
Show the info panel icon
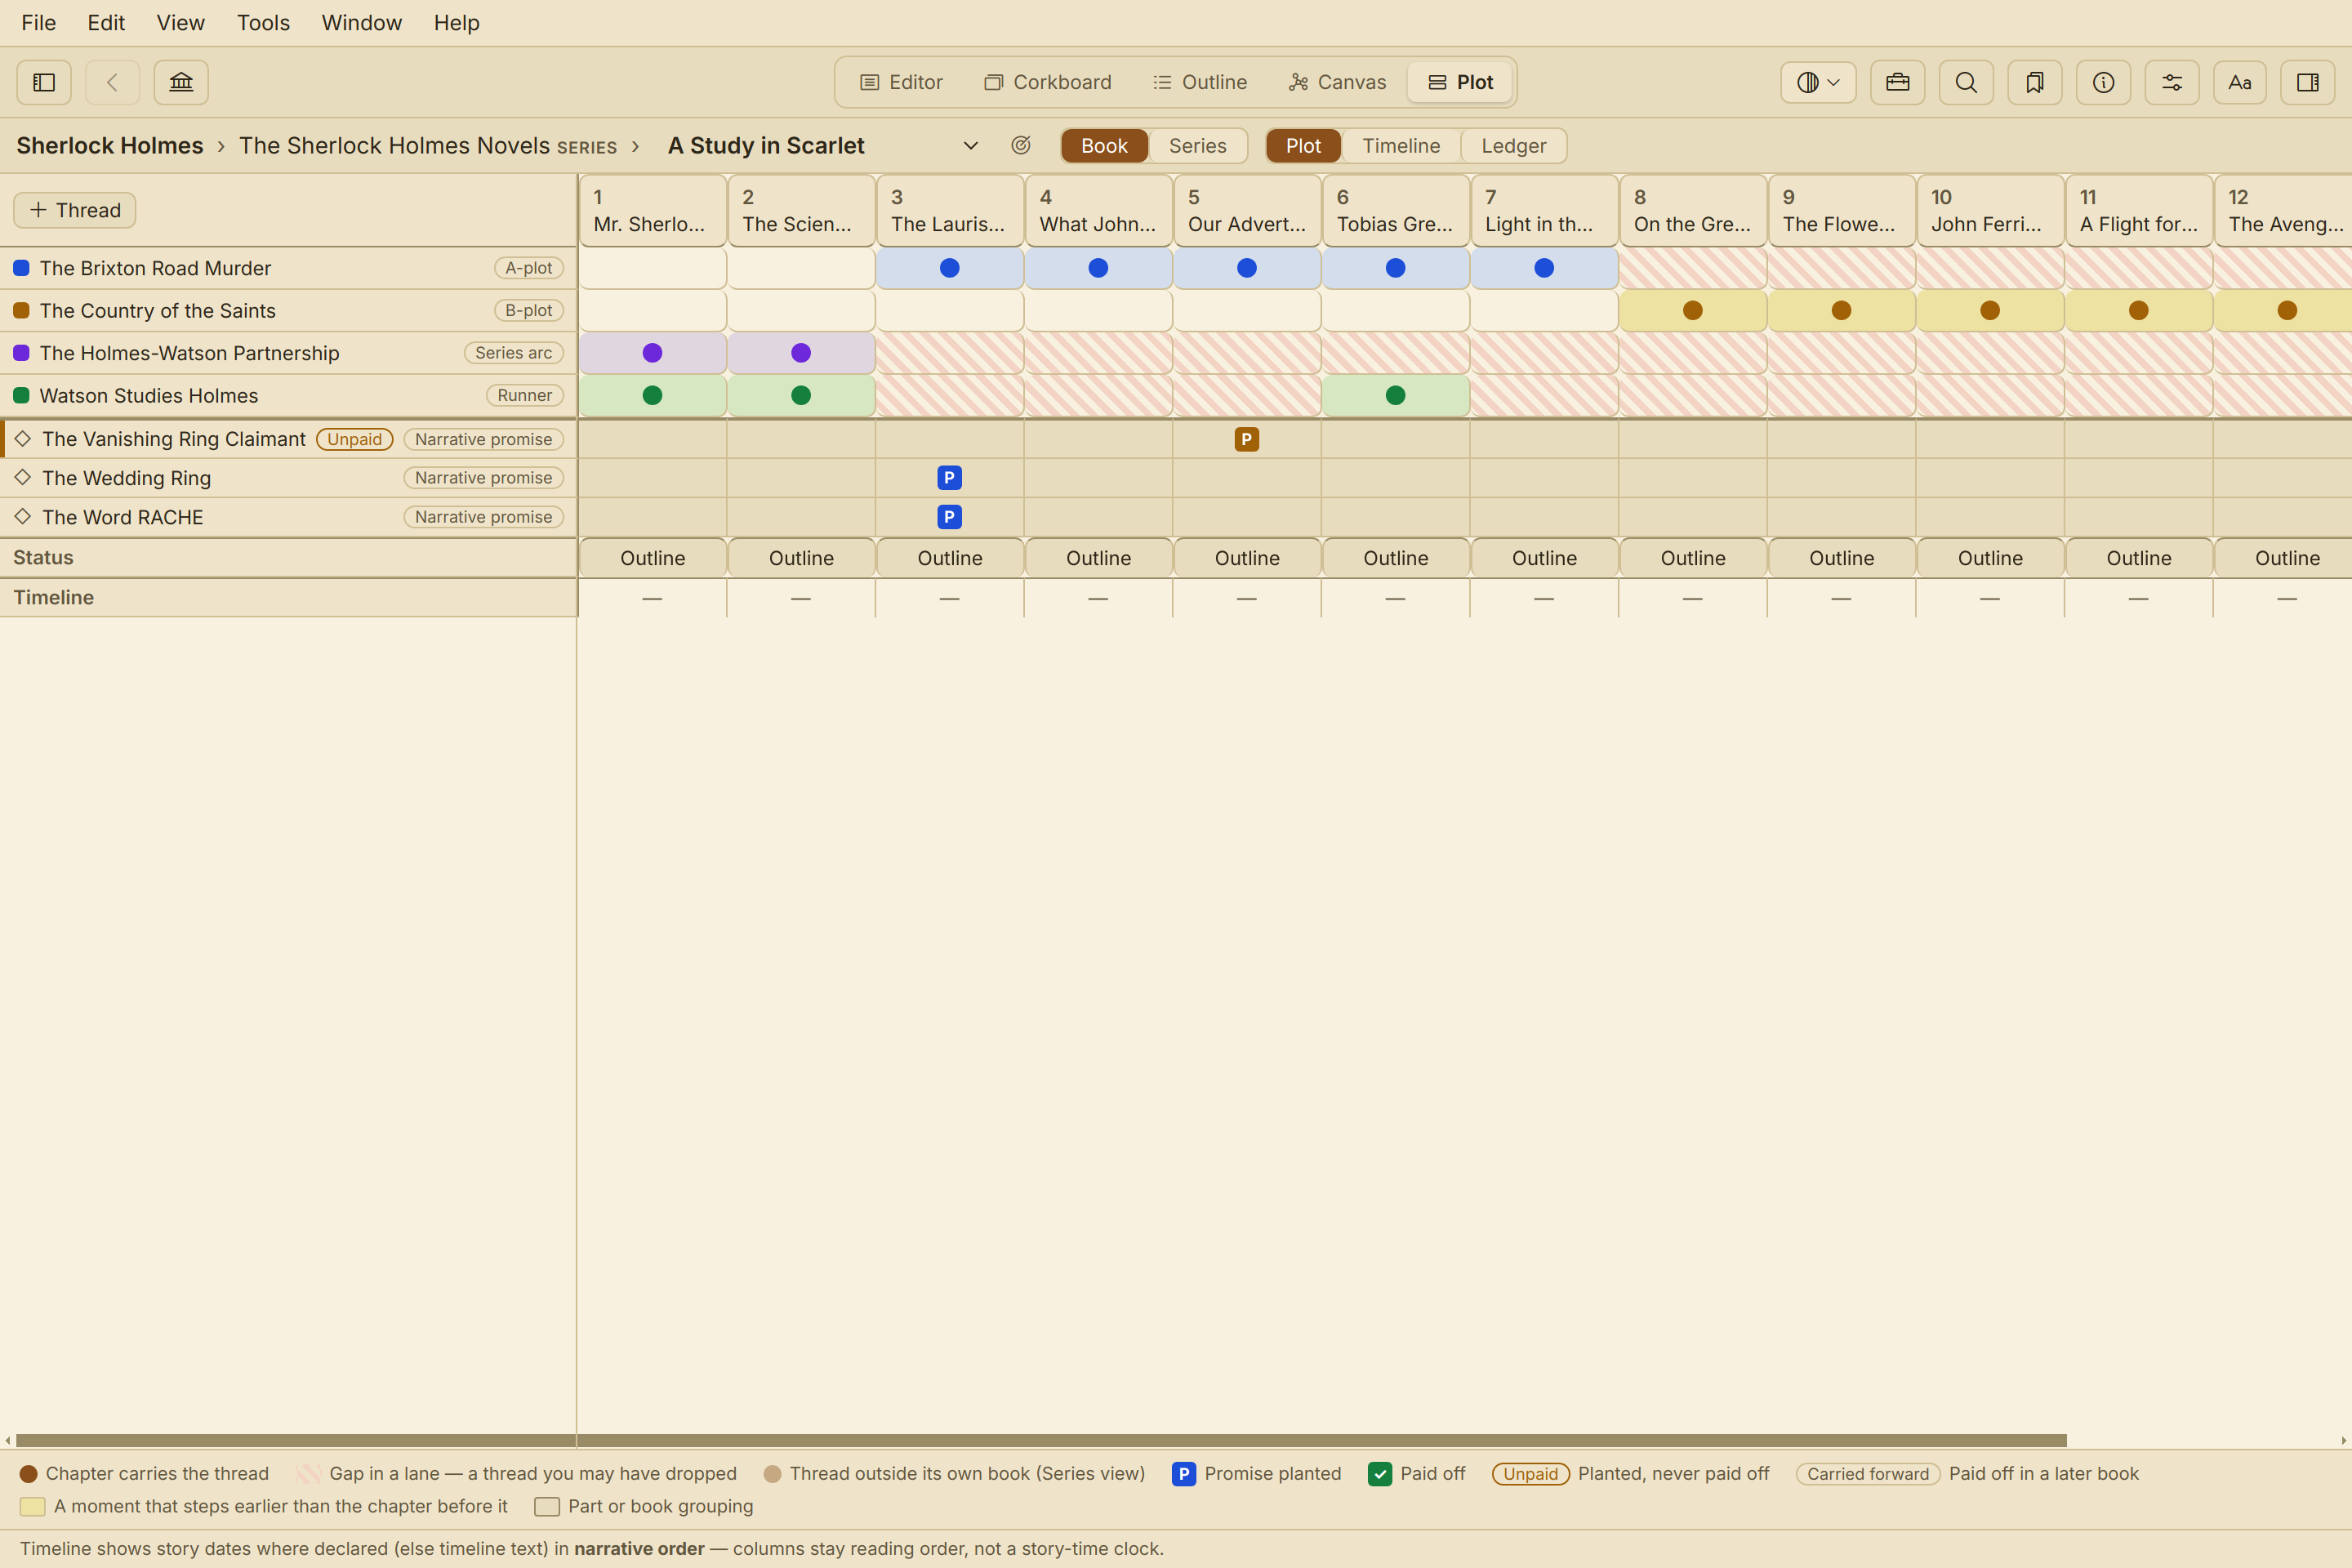[2103, 82]
